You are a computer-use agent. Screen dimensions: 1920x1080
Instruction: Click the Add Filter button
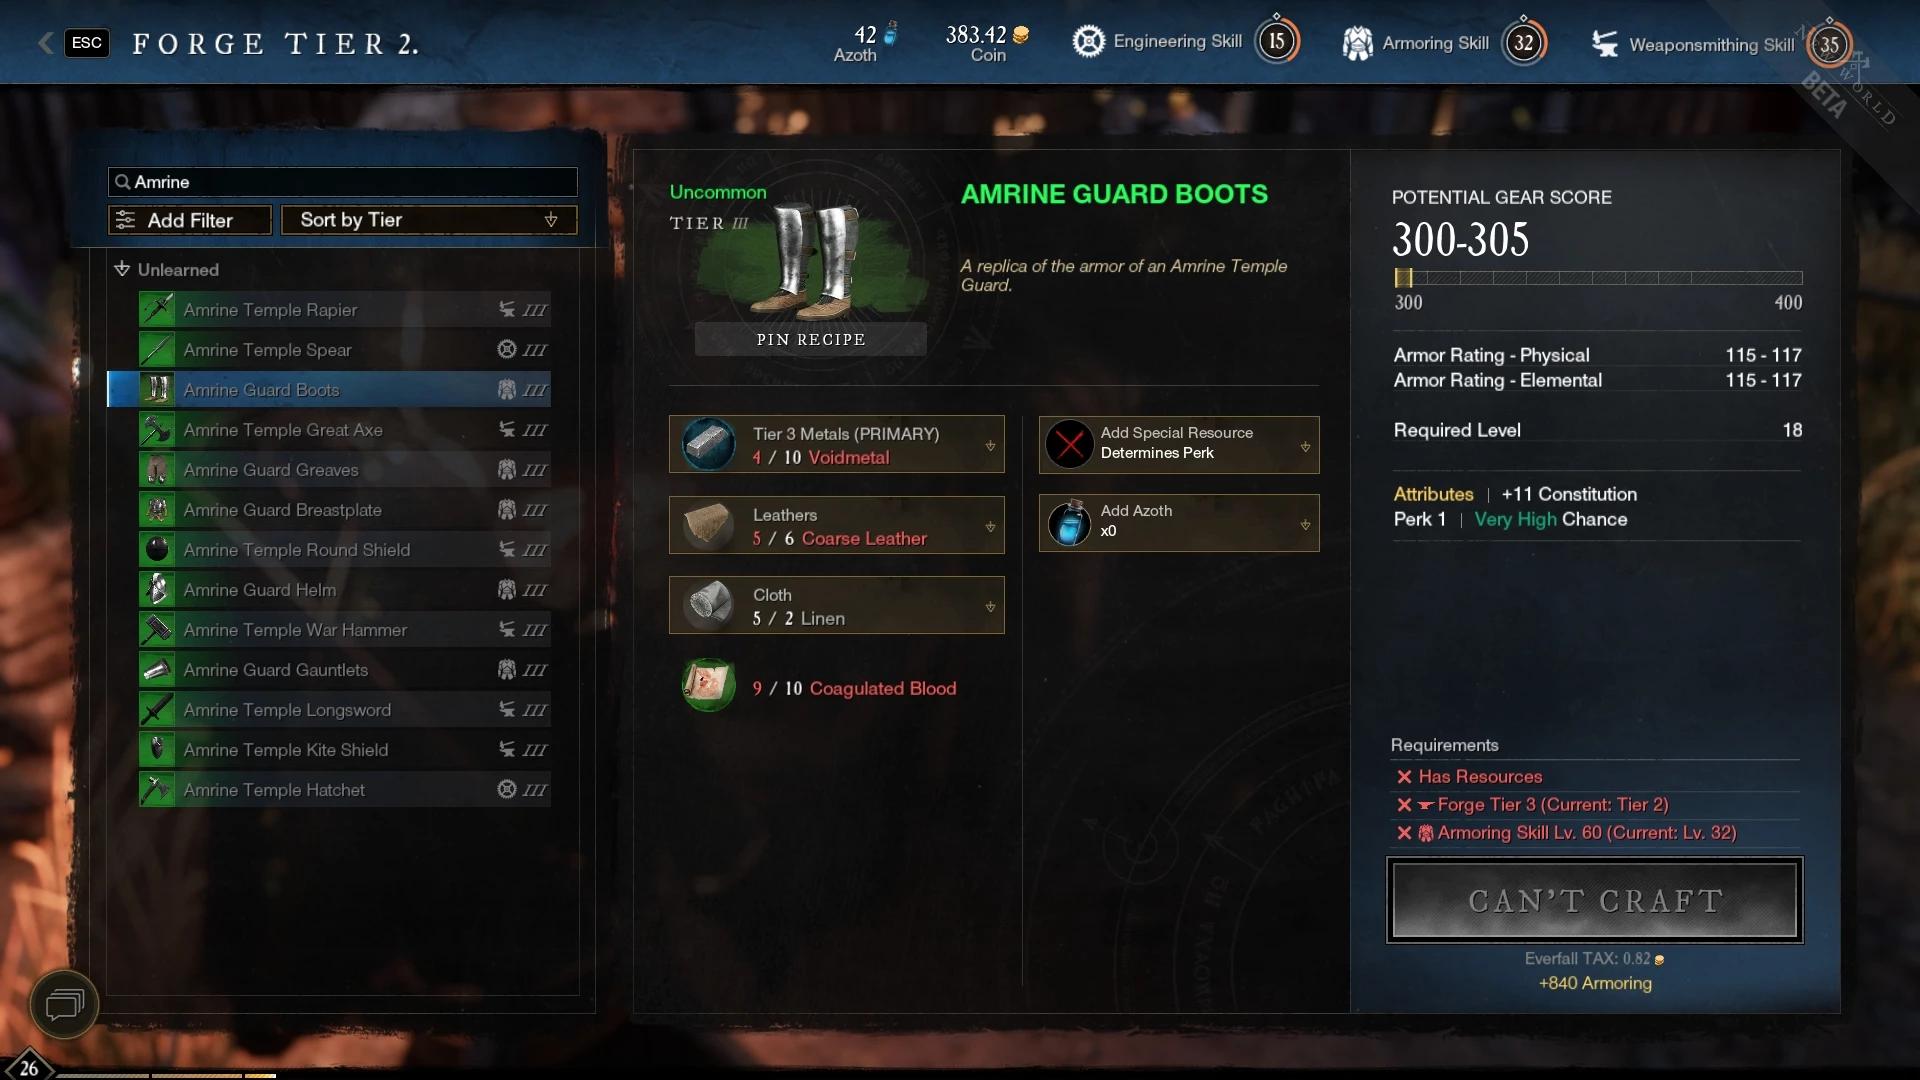190,220
